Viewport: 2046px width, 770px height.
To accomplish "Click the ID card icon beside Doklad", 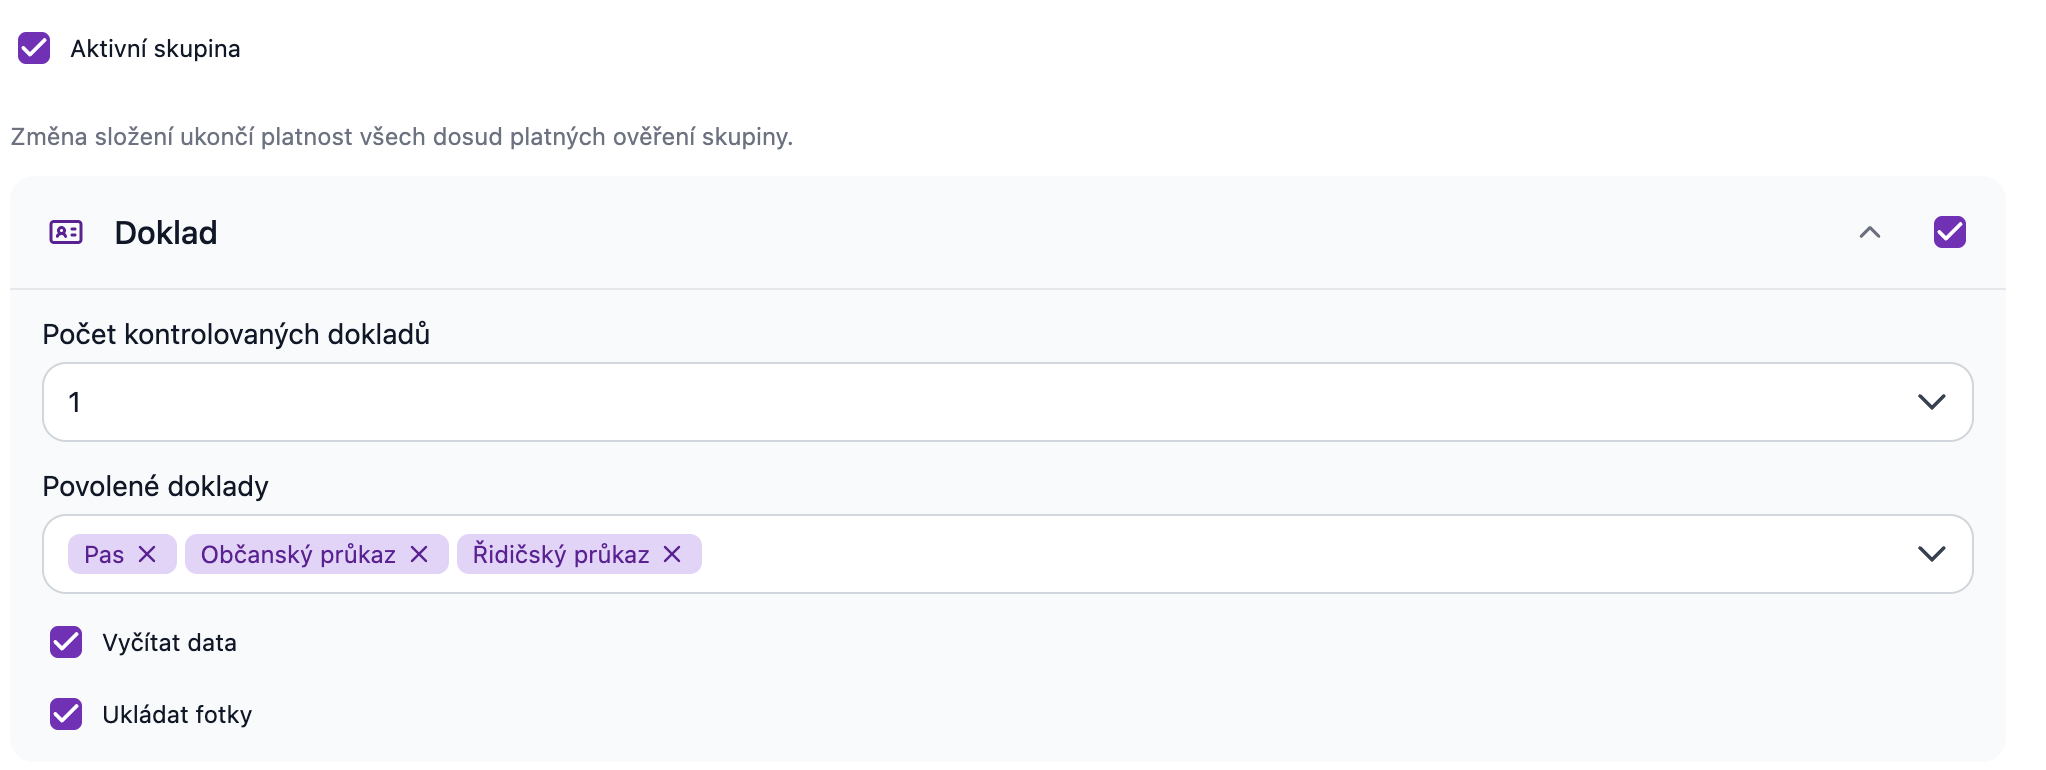I will click(x=66, y=232).
